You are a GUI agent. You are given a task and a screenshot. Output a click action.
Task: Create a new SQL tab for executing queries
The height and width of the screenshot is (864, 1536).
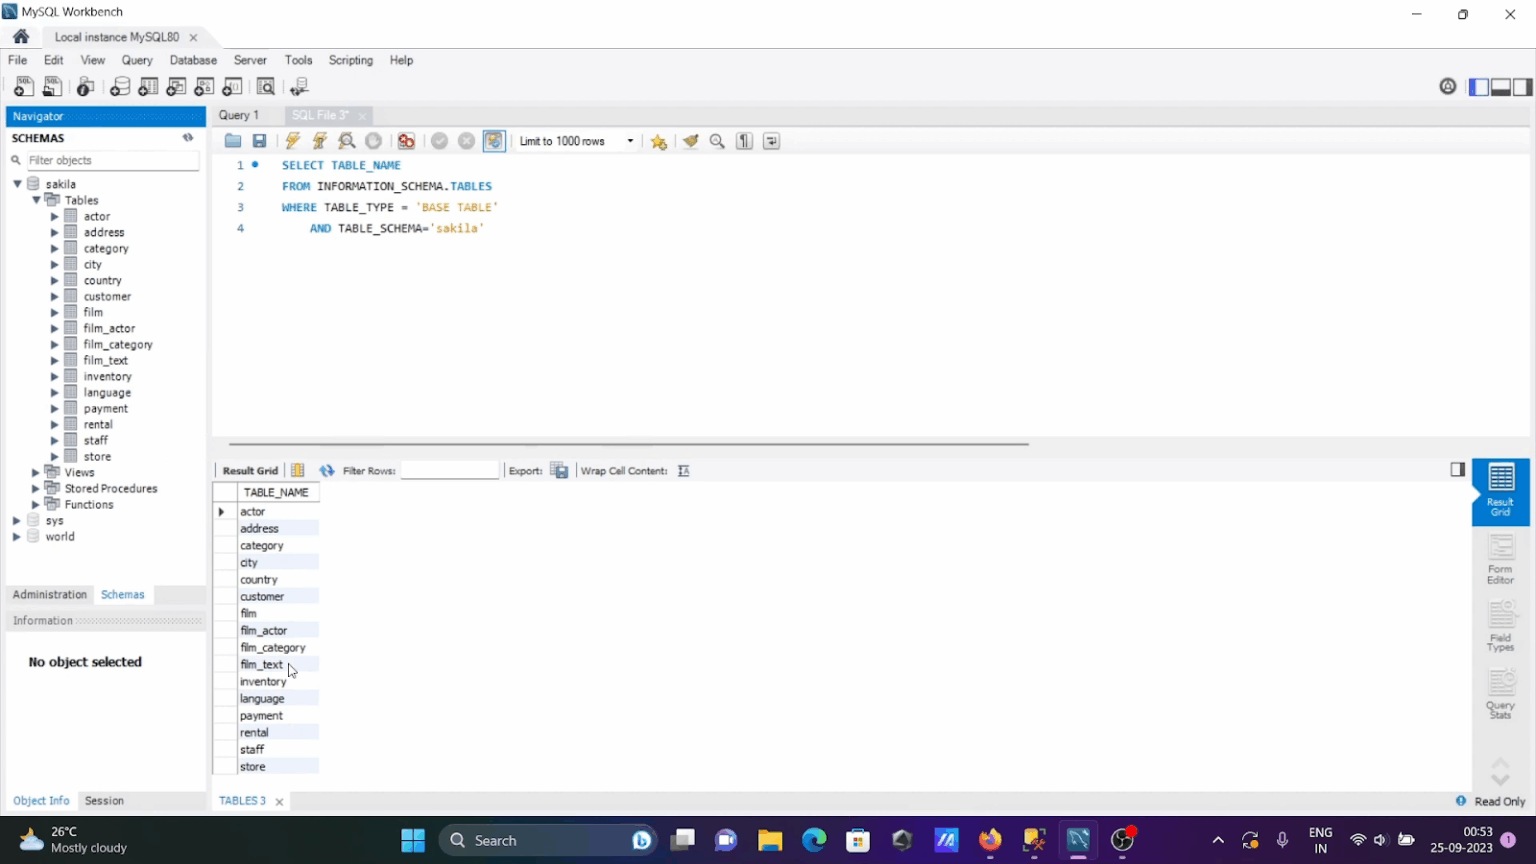coord(23,87)
